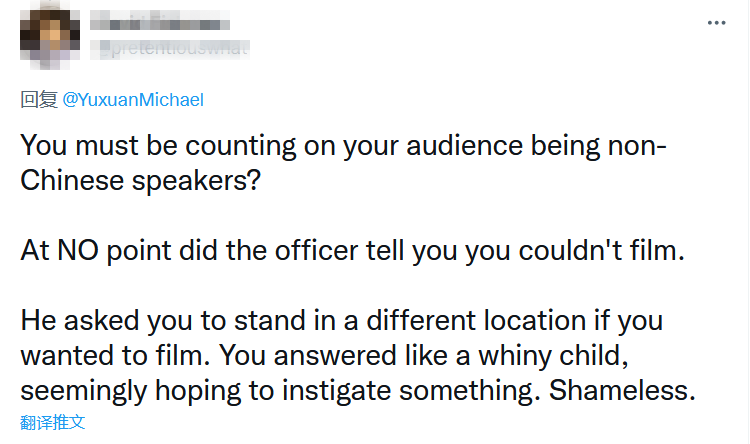Click the phrase "whiny child" in the tweet
The height and width of the screenshot is (444, 750).
(x=554, y=356)
